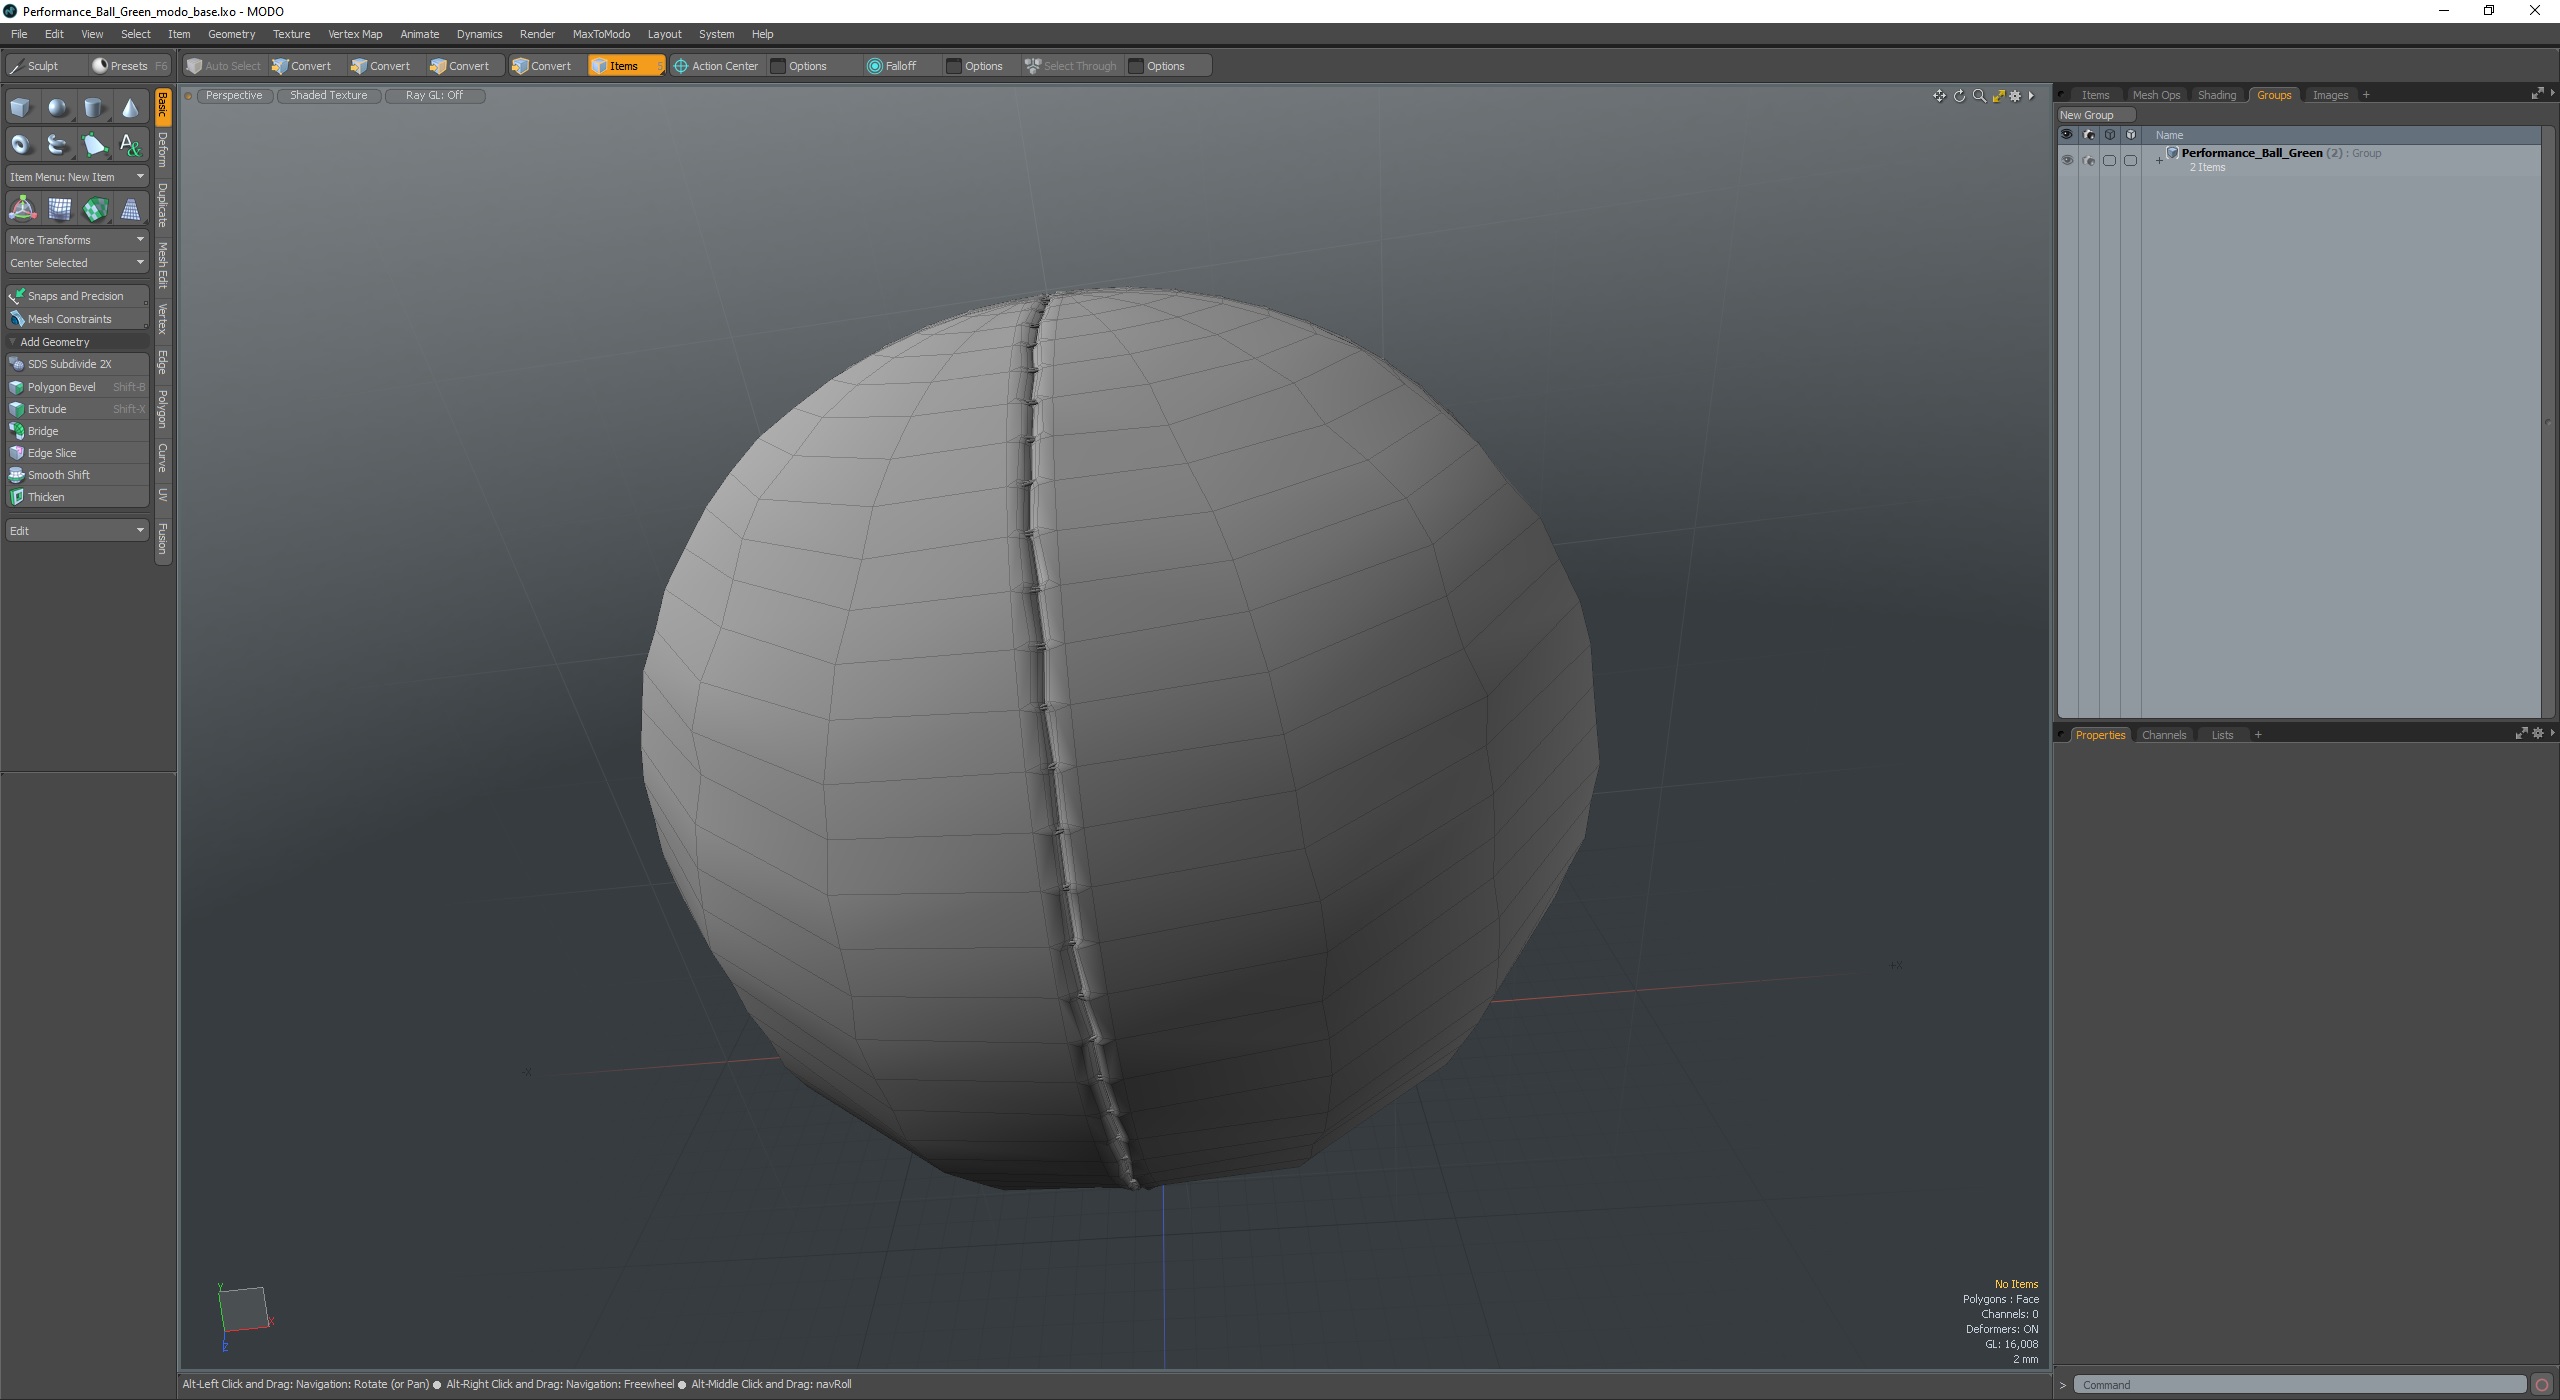This screenshot has width=2560, height=1400.
Task: Open the Edit dropdown
Action: (77, 530)
